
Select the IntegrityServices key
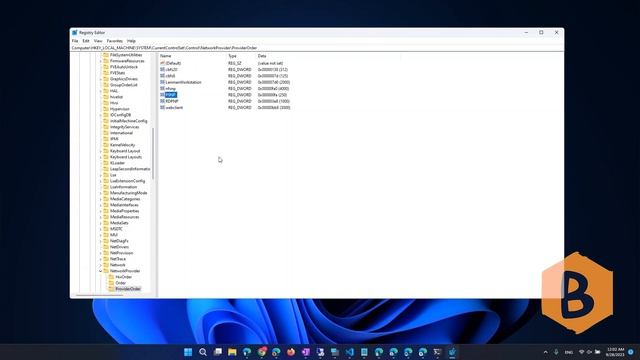coord(124,127)
